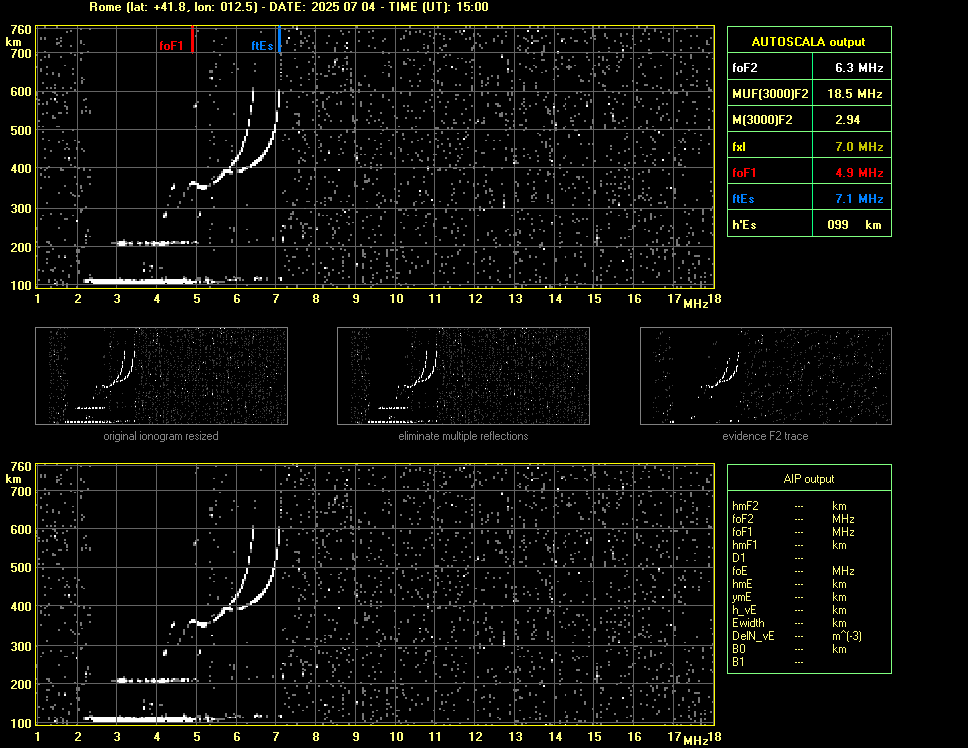968x748 pixels.
Task: Click the 'fxI' label in AUTOSCALA table
Action: [739, 147]
